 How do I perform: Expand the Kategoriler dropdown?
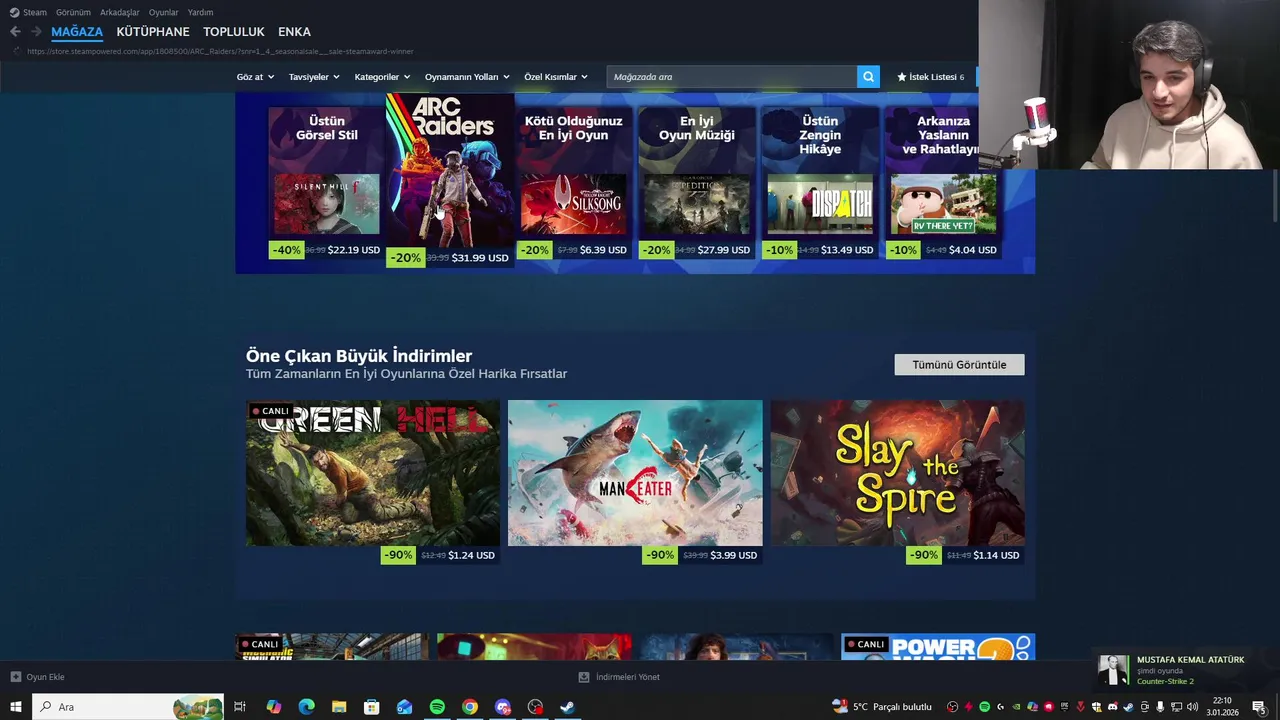pyautogui.click(x=382, y=77)
